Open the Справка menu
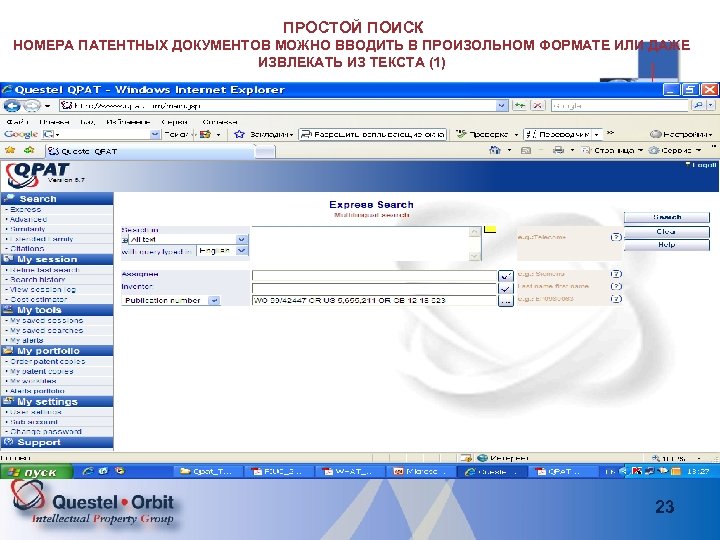 (220, 122)
